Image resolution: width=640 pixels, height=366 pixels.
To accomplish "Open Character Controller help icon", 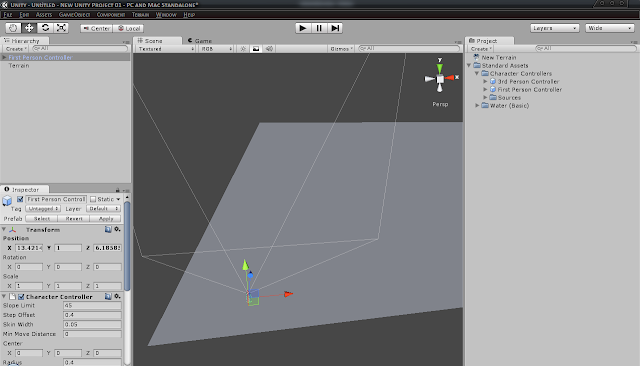I will pos(108,296).
